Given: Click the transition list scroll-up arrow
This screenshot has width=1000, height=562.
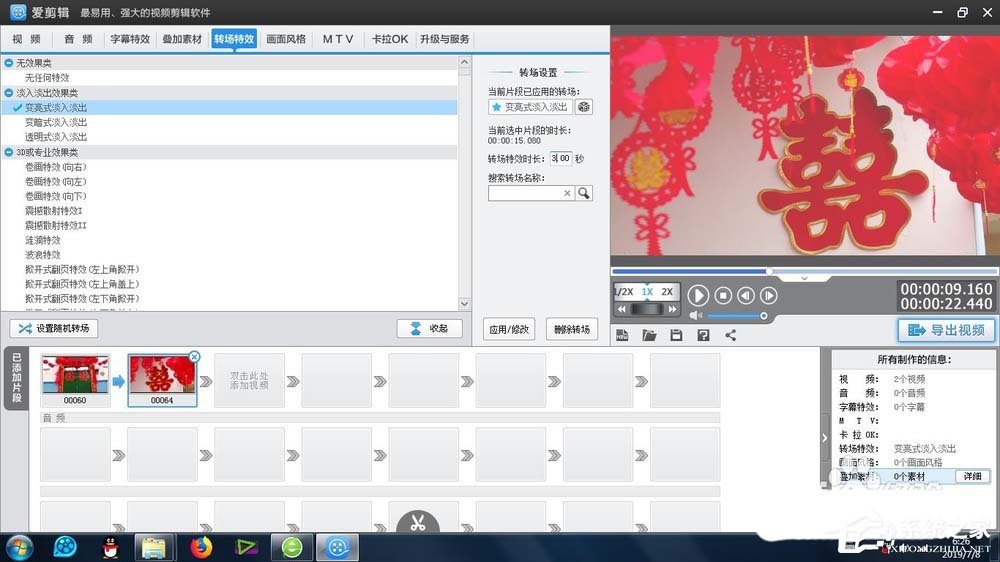Looking at the screenshot, I should click(464, 63).
